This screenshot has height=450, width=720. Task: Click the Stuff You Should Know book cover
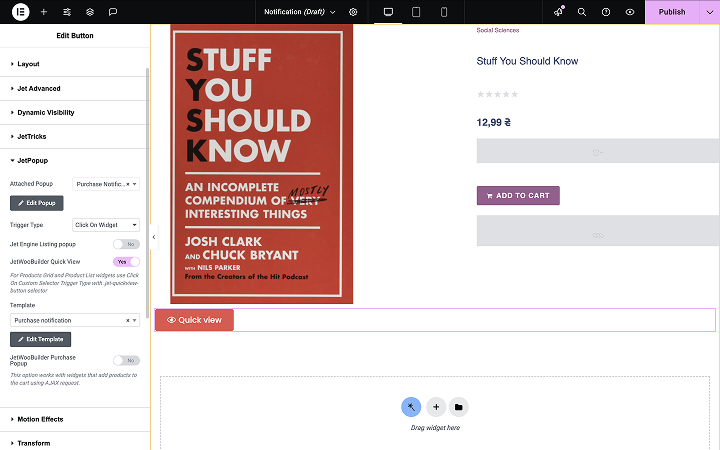click(261, 163)
